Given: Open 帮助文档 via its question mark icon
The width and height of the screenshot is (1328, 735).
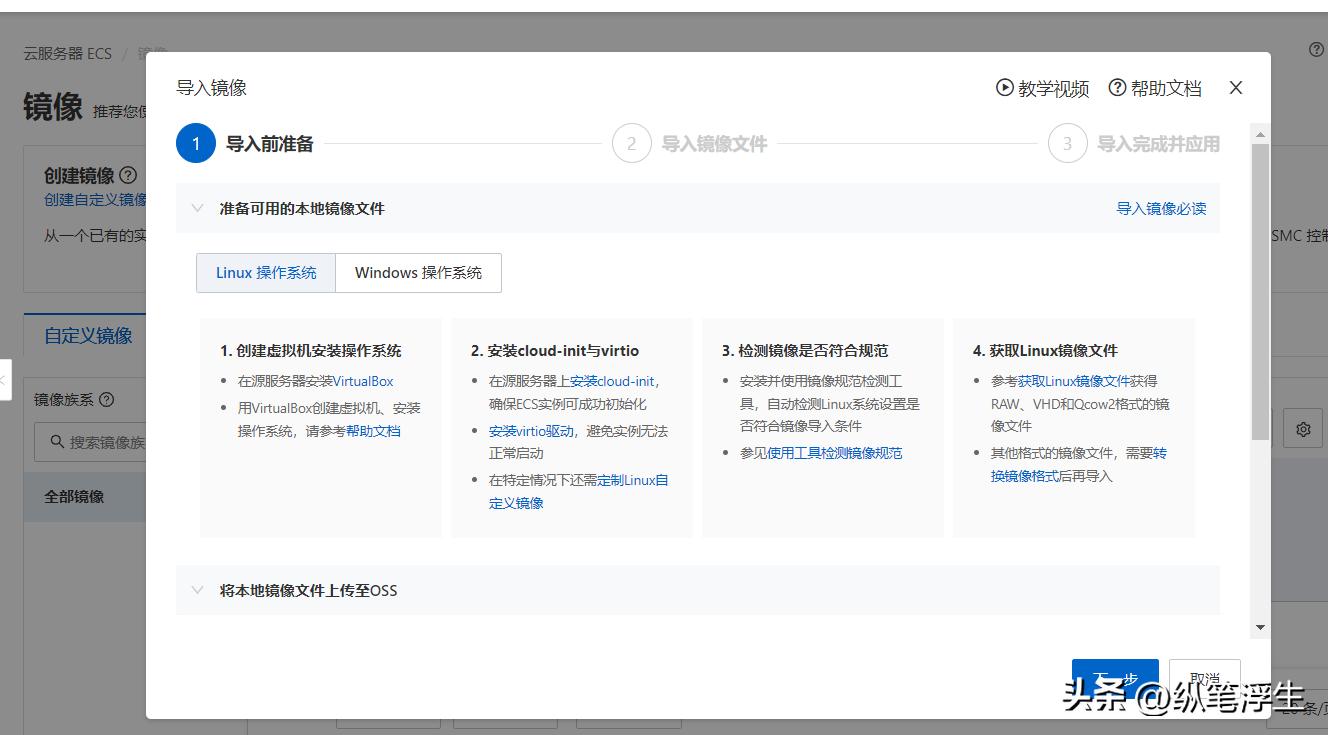Looking at the screenshot, I should [x=1117, y=88].
